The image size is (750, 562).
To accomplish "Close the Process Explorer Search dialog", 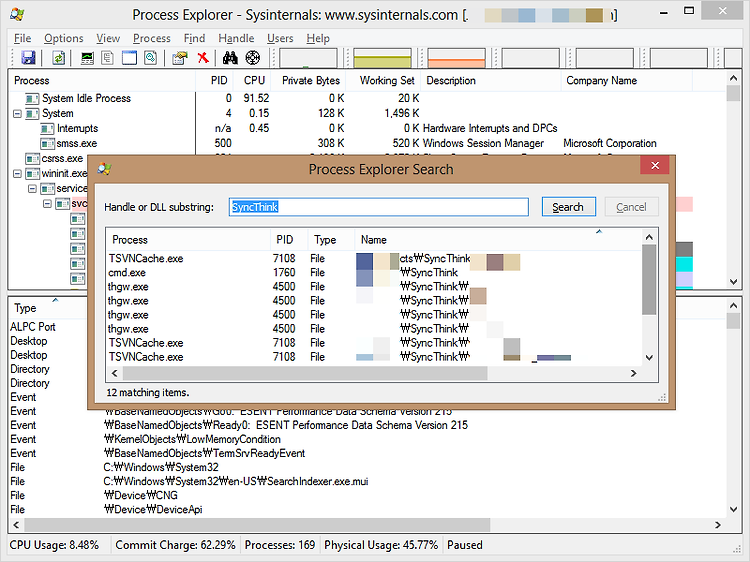I will 655,165.
